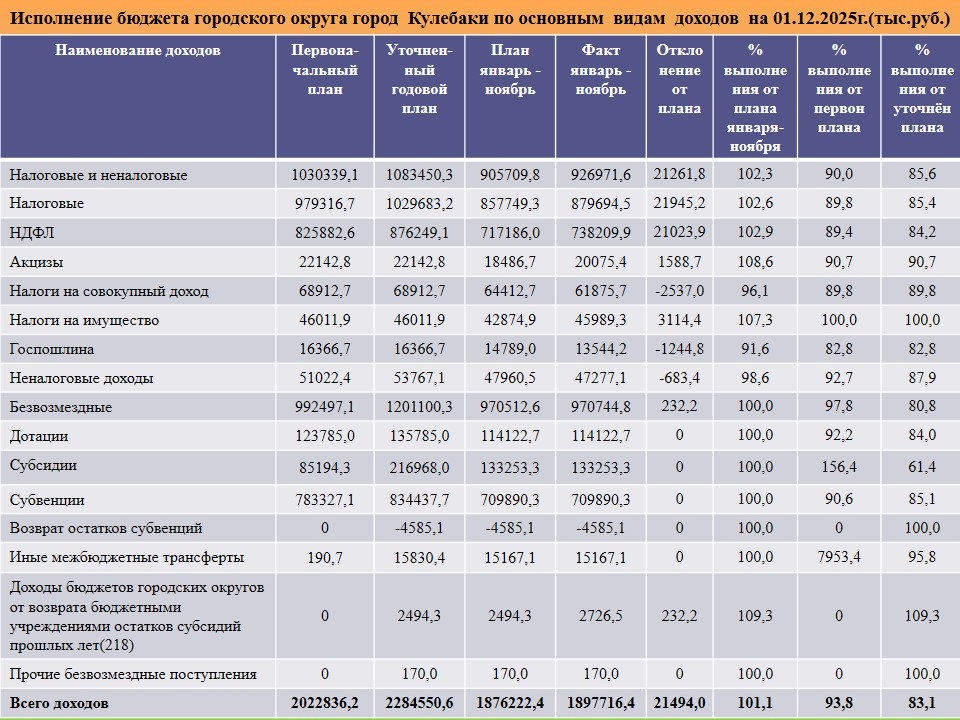This screenshot has width=960, height=720.
Task: Click the 'Дотации' row label
Action: point(39,437)
